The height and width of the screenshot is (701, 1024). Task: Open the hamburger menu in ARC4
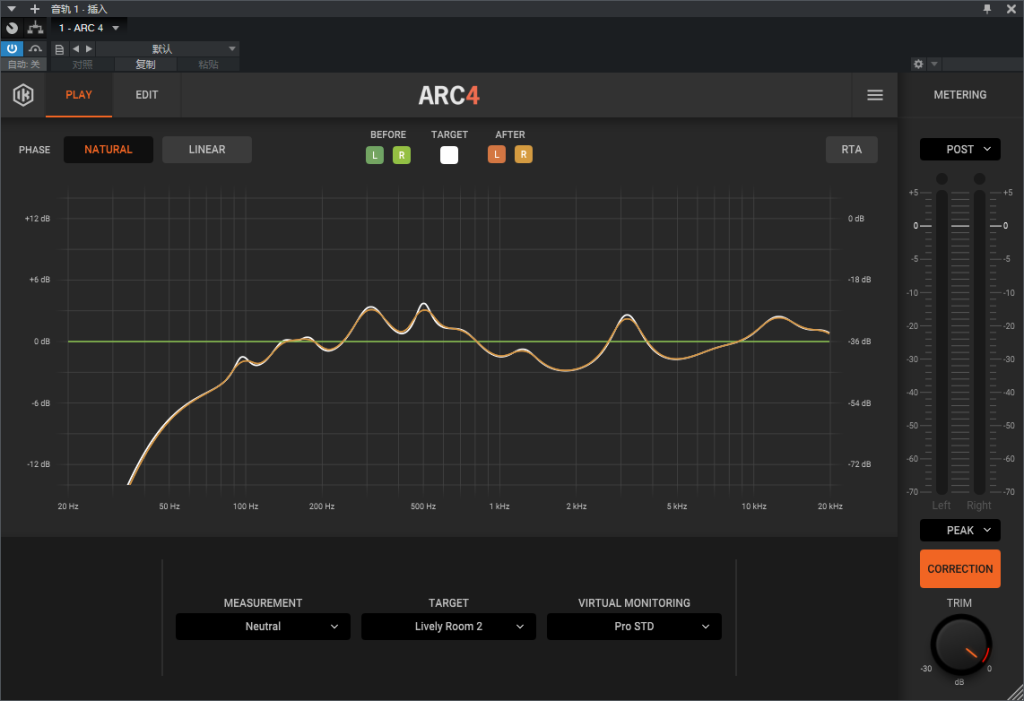(874, 95)
